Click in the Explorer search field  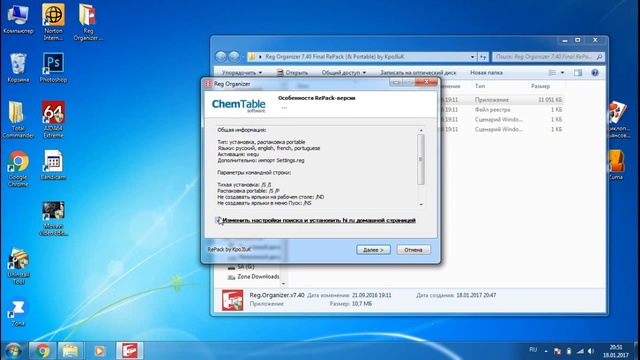tap(548, 57)
